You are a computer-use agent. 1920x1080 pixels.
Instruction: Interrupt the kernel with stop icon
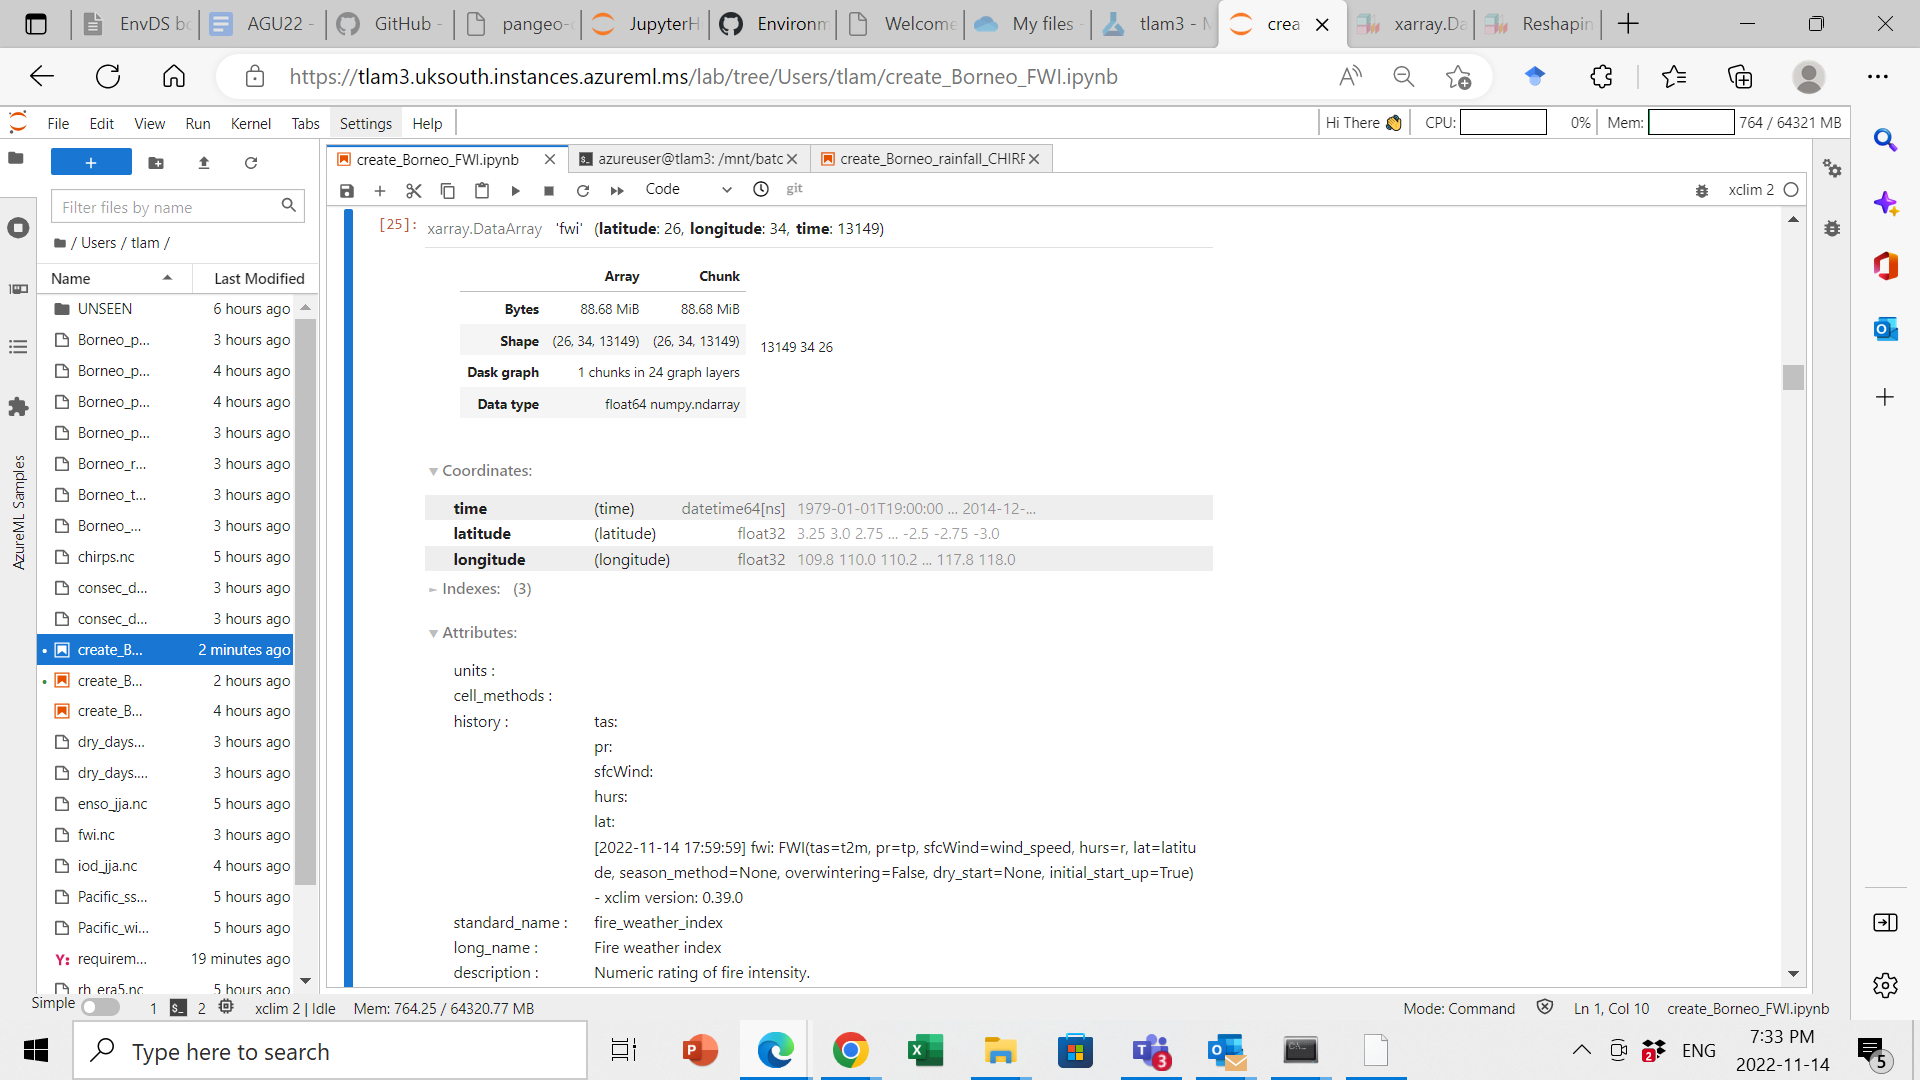tap(549, 190)
